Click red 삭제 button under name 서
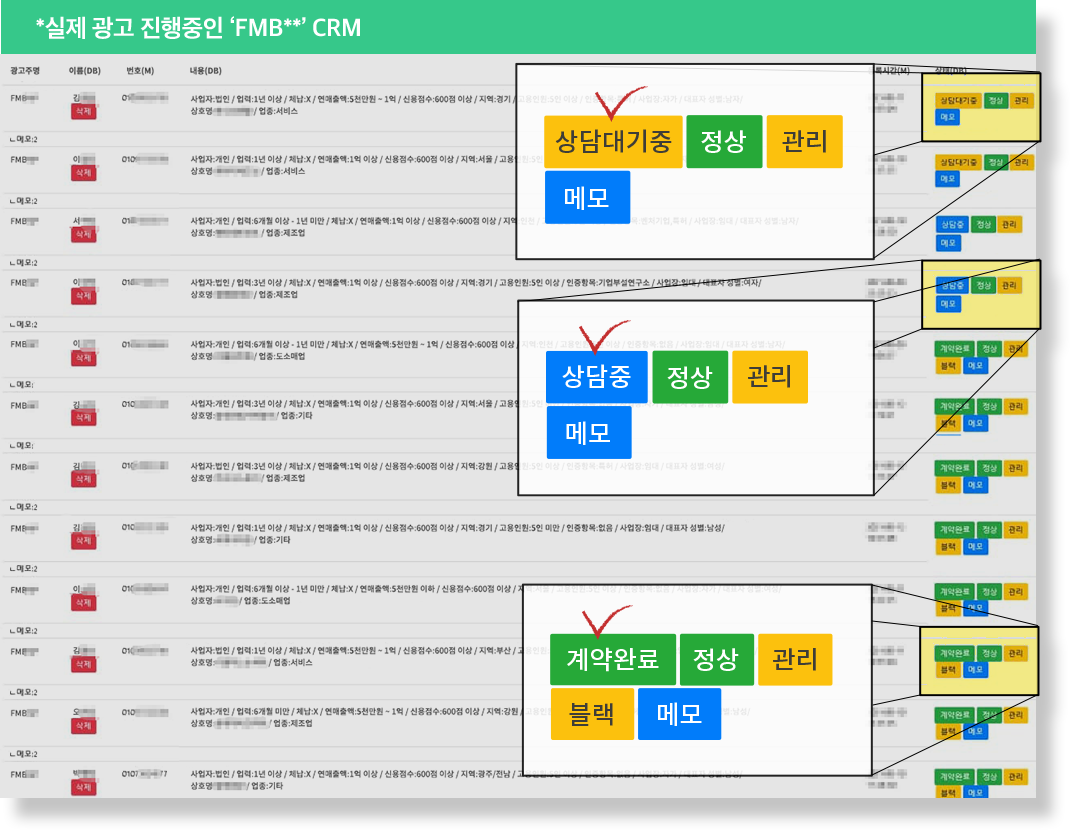This screenshot has width=1070, height=830. pos(84,234)
